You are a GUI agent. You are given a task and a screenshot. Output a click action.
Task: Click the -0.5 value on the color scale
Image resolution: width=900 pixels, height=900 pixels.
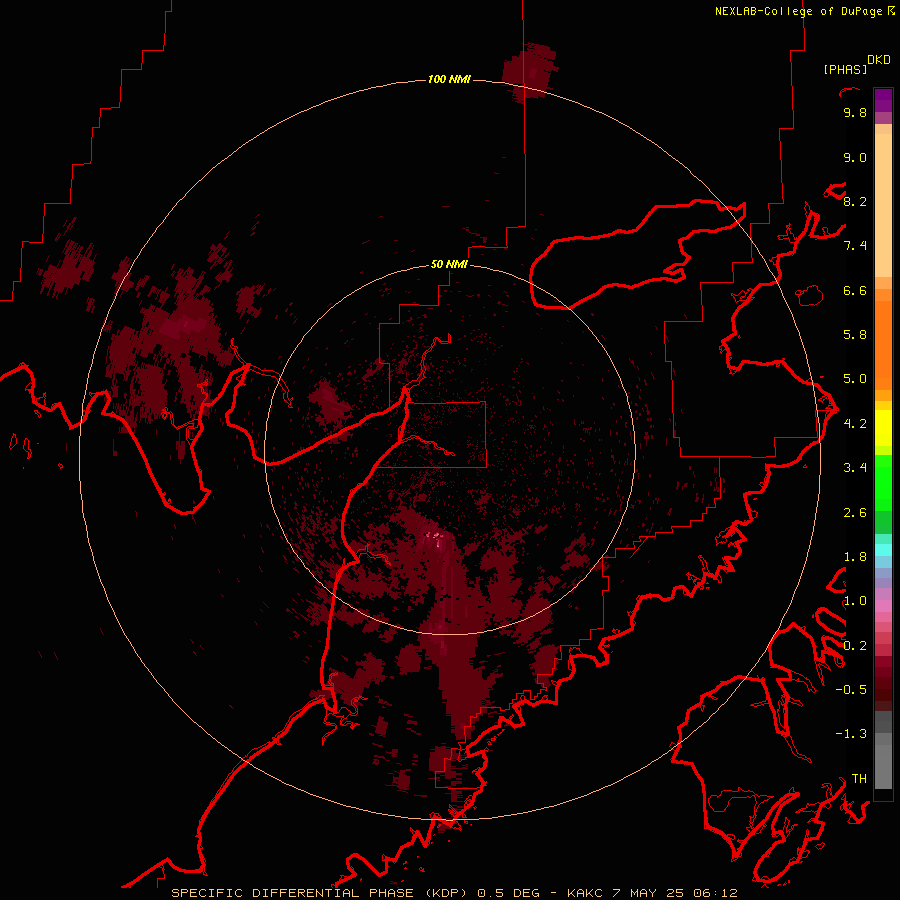coord(851,690)
